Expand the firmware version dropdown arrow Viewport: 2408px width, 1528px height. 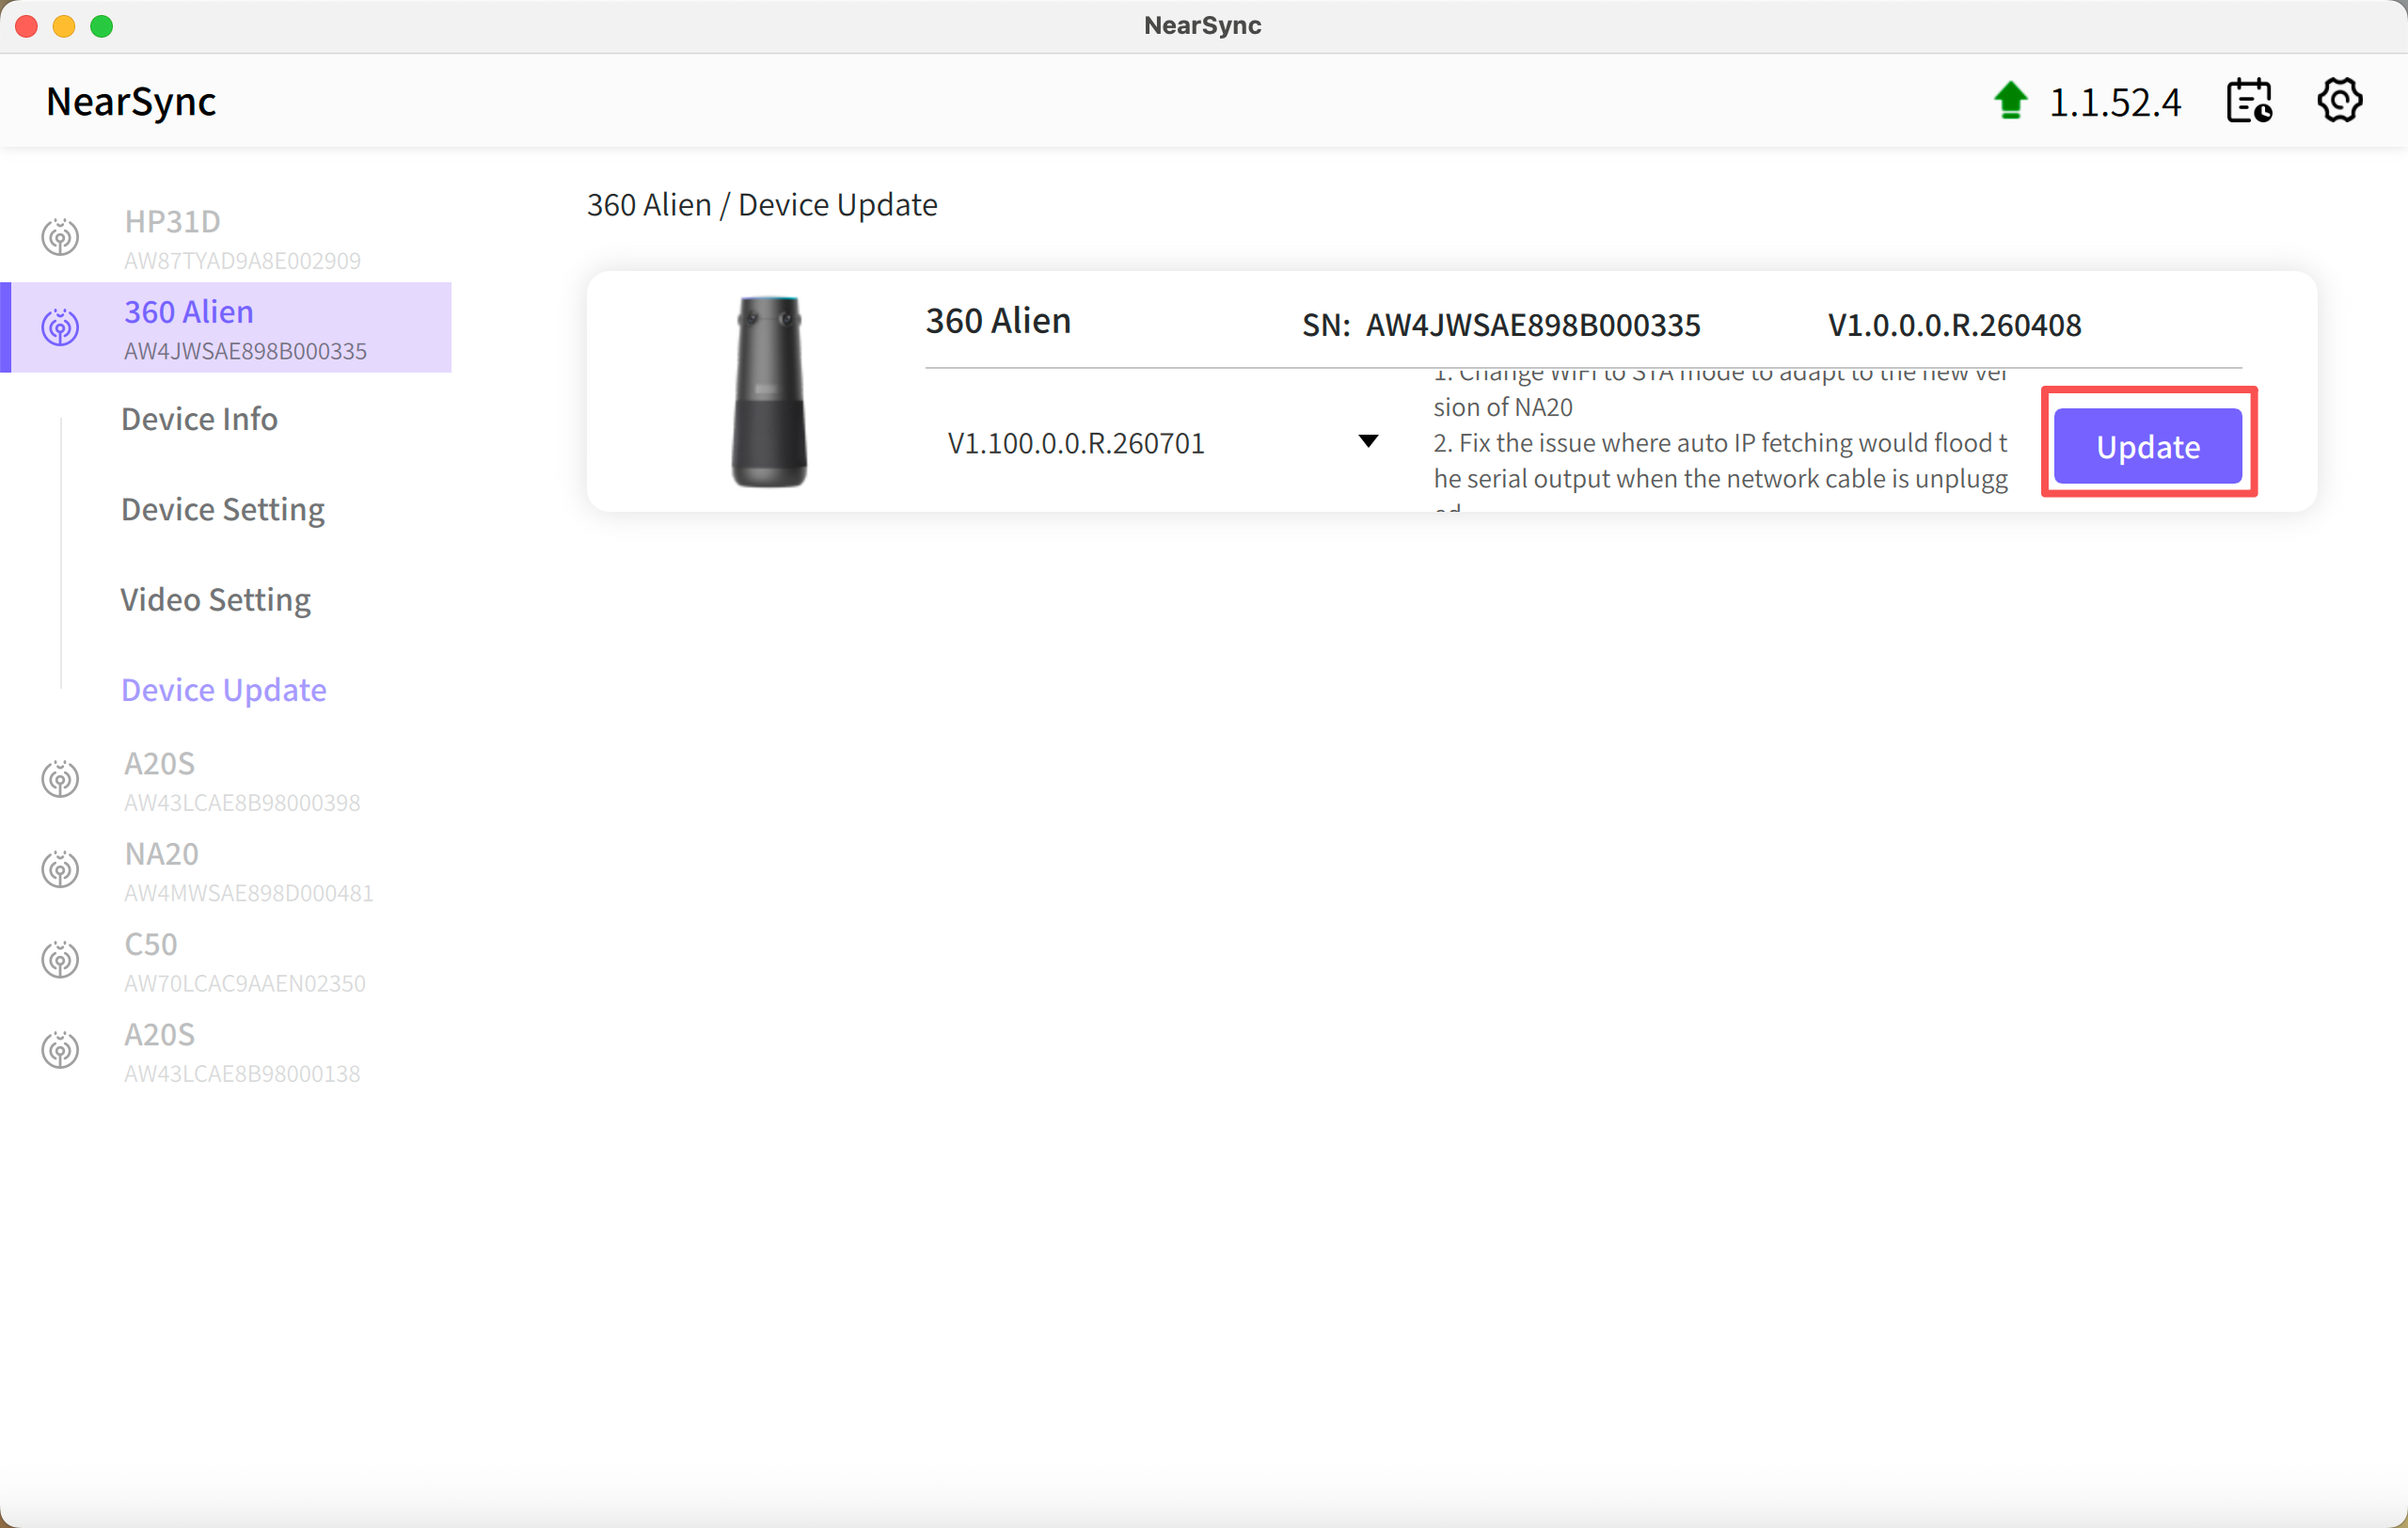coord(1368,441)
